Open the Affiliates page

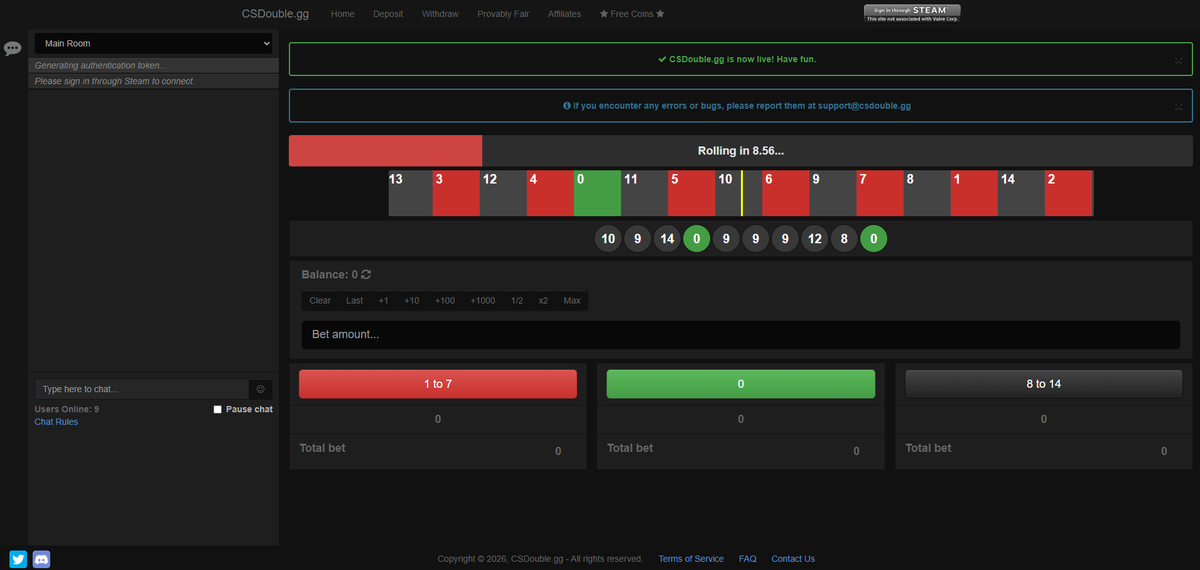(564, 14)
